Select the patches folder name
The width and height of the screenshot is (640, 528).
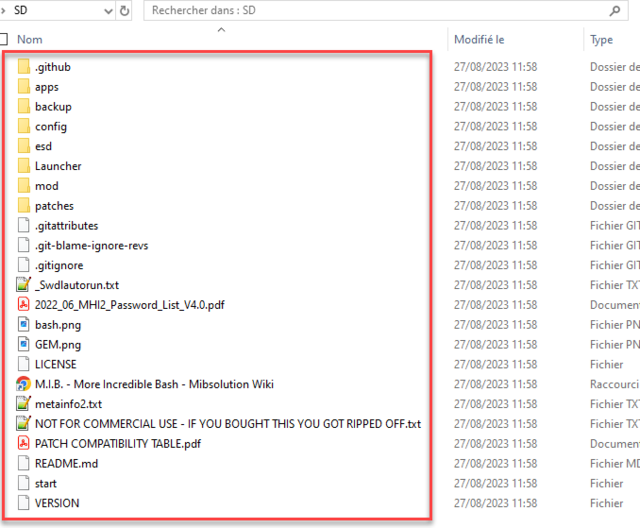pyautogui.click(x=54, y=206)
